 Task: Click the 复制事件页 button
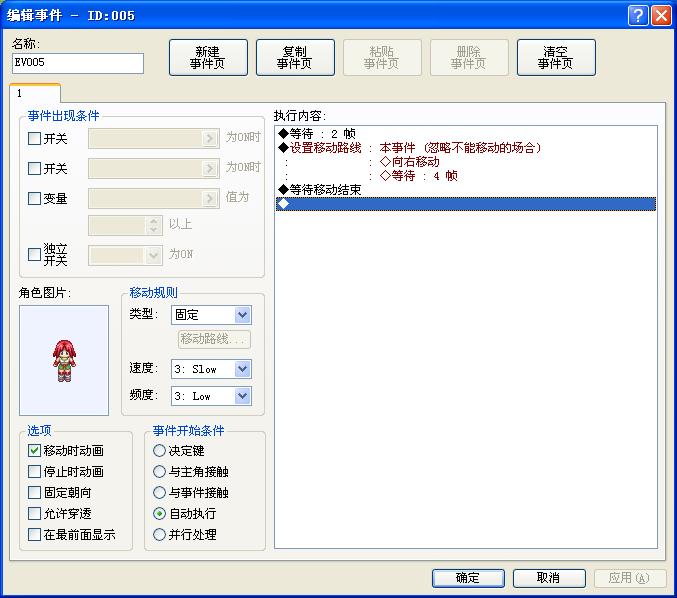point(295,57)
